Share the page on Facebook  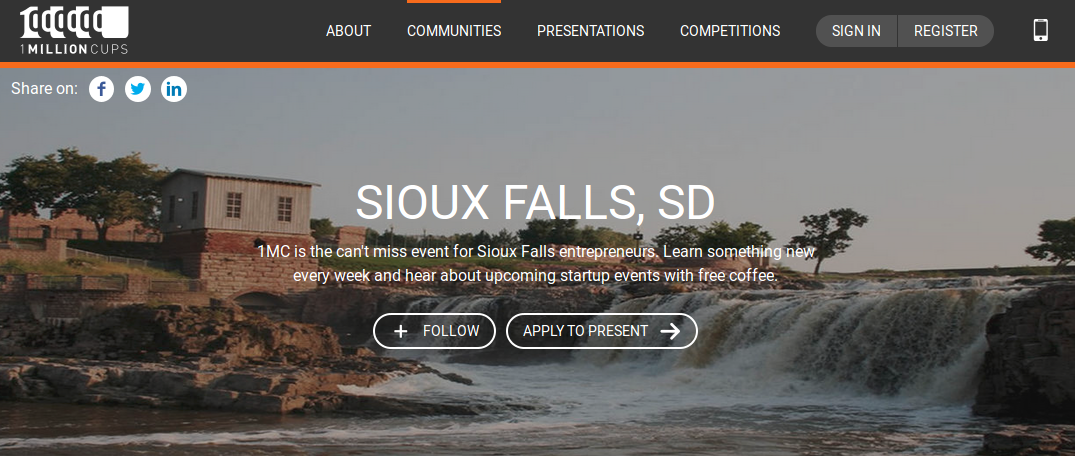[x=101, y=89]
